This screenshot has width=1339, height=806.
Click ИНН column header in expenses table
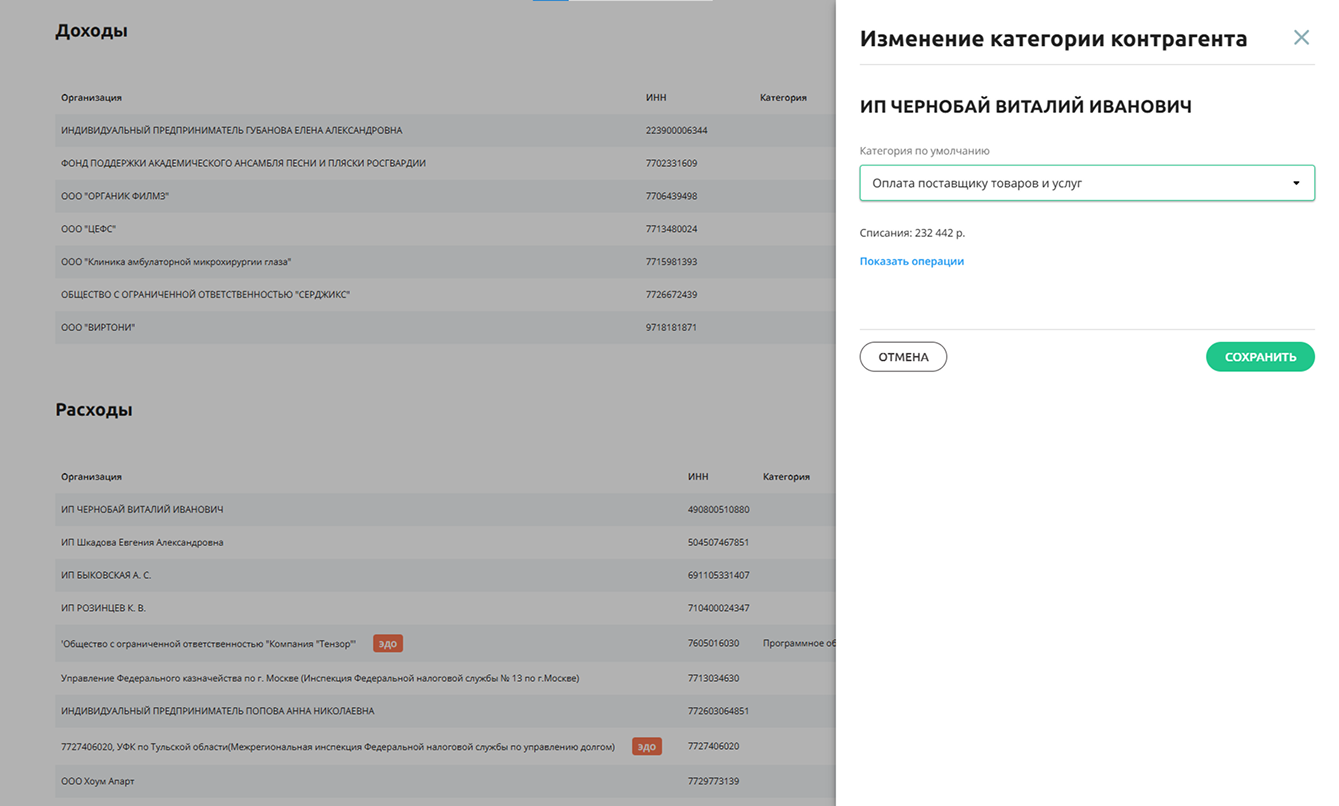point(698,477)
